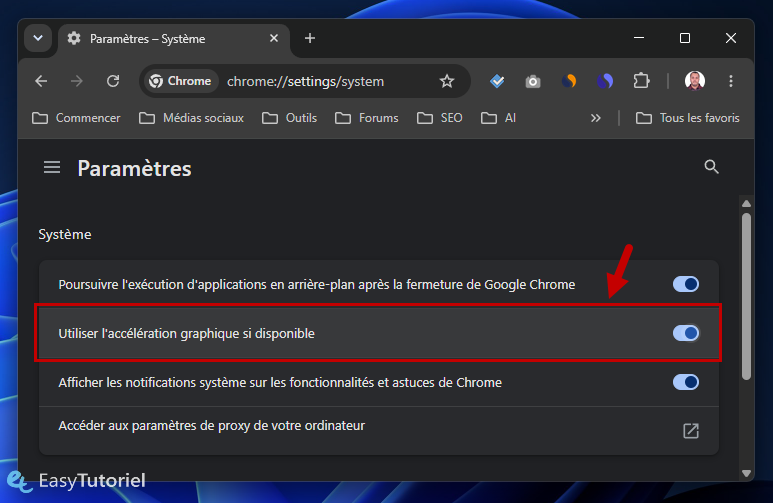Open the Commencer bookmarks folder

(x=76, y=118)
